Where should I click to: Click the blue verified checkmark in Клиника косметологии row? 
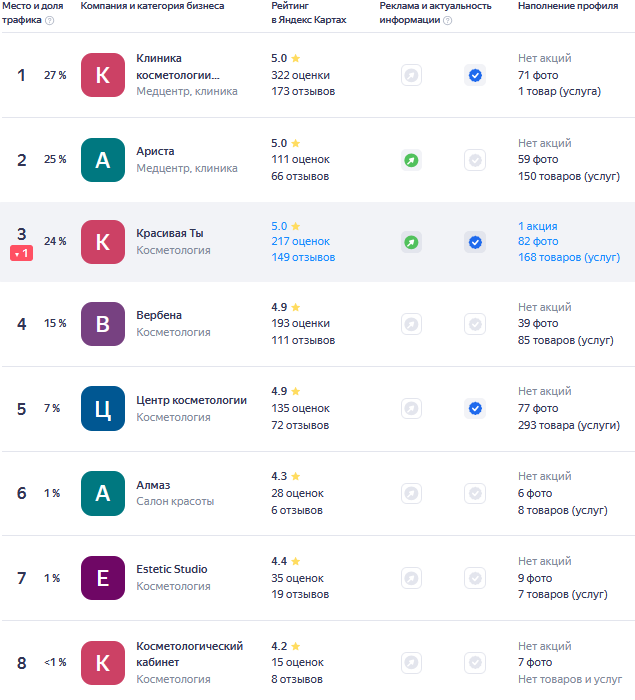pyautogui.click(x=475, y=75)
